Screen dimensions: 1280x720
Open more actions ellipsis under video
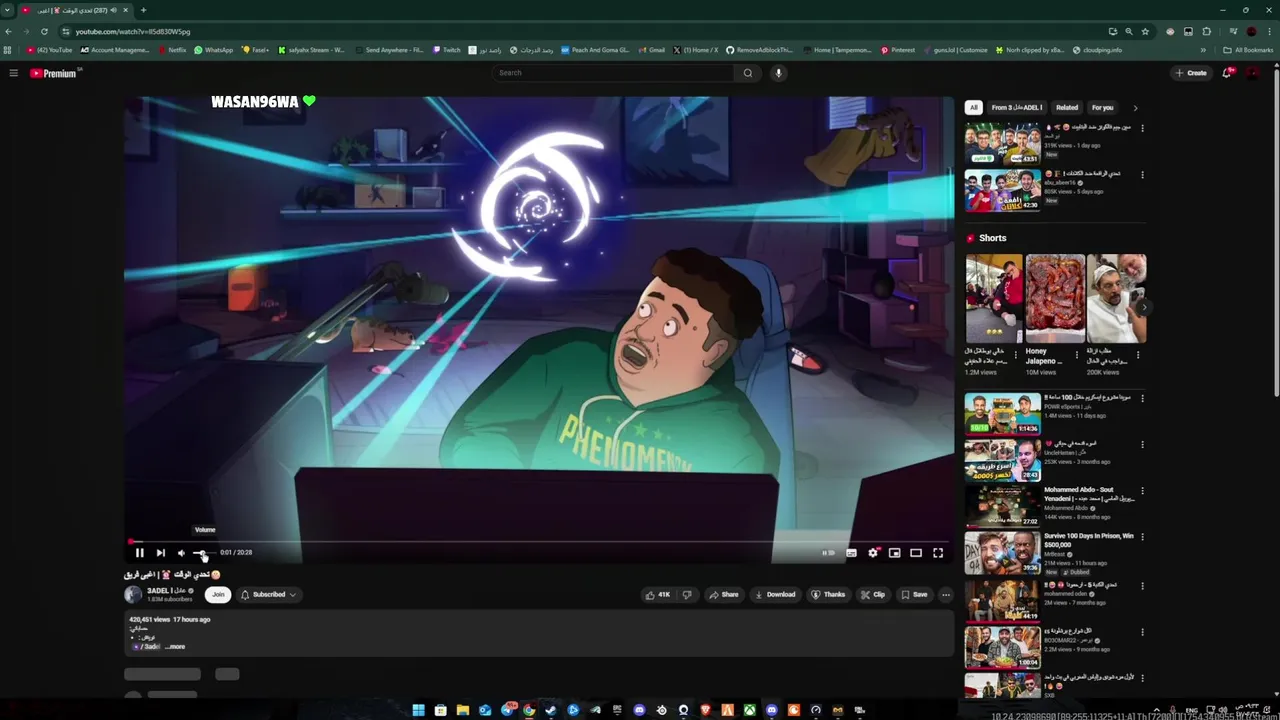coord(945,594)
